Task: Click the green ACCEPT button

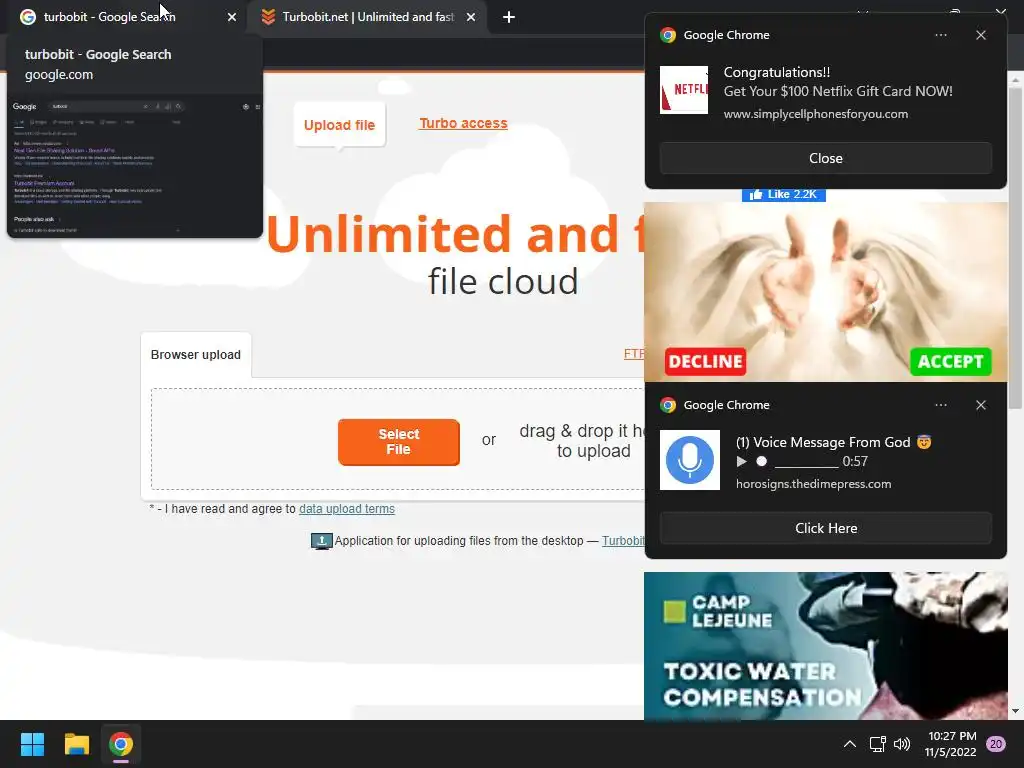Action: click(950, 361)
